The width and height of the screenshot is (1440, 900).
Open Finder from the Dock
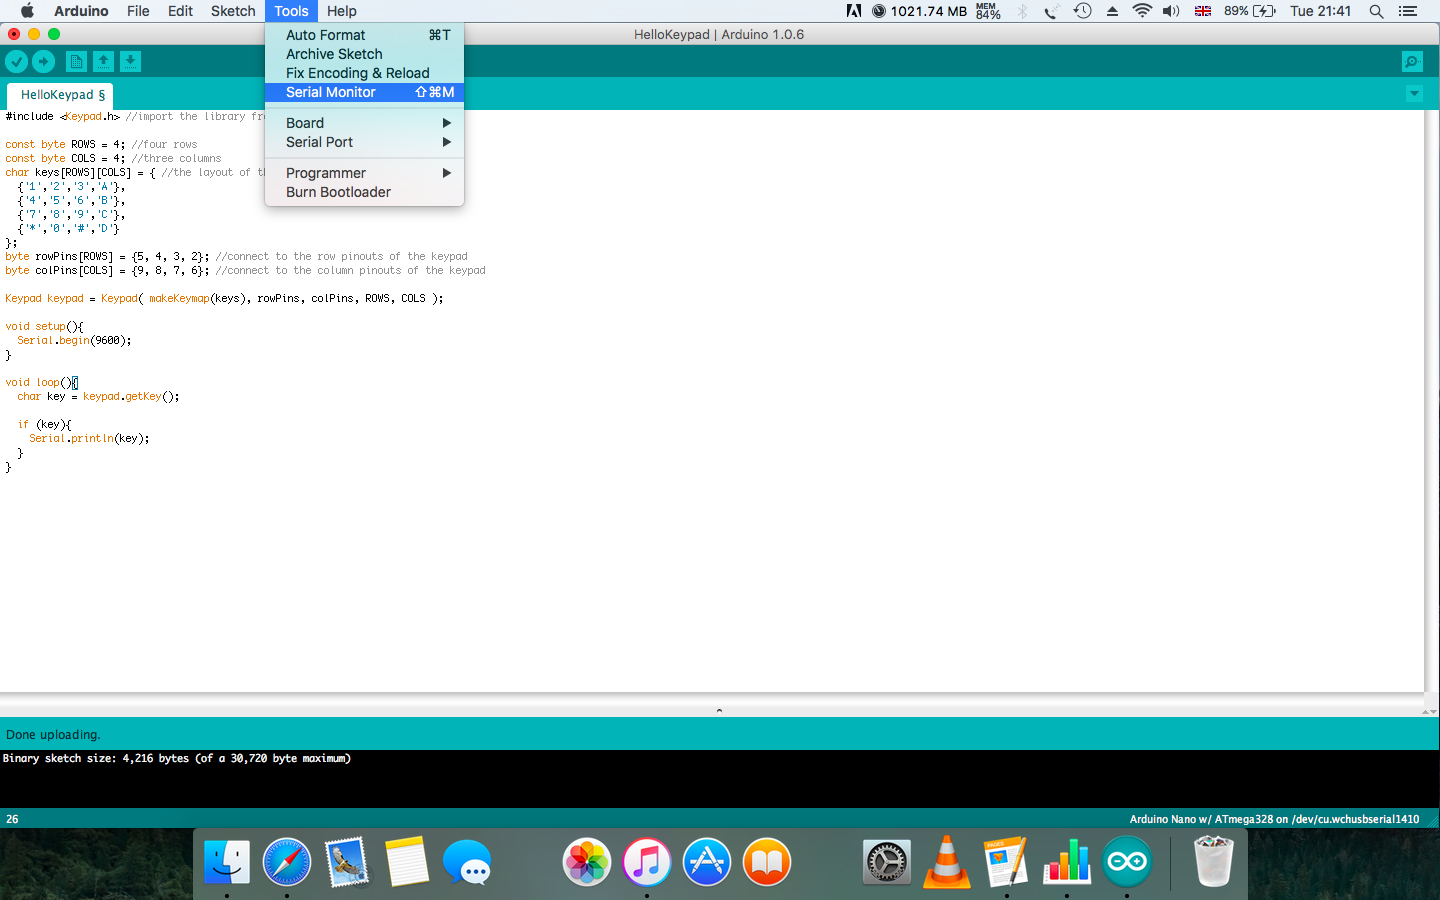(227, 861)
